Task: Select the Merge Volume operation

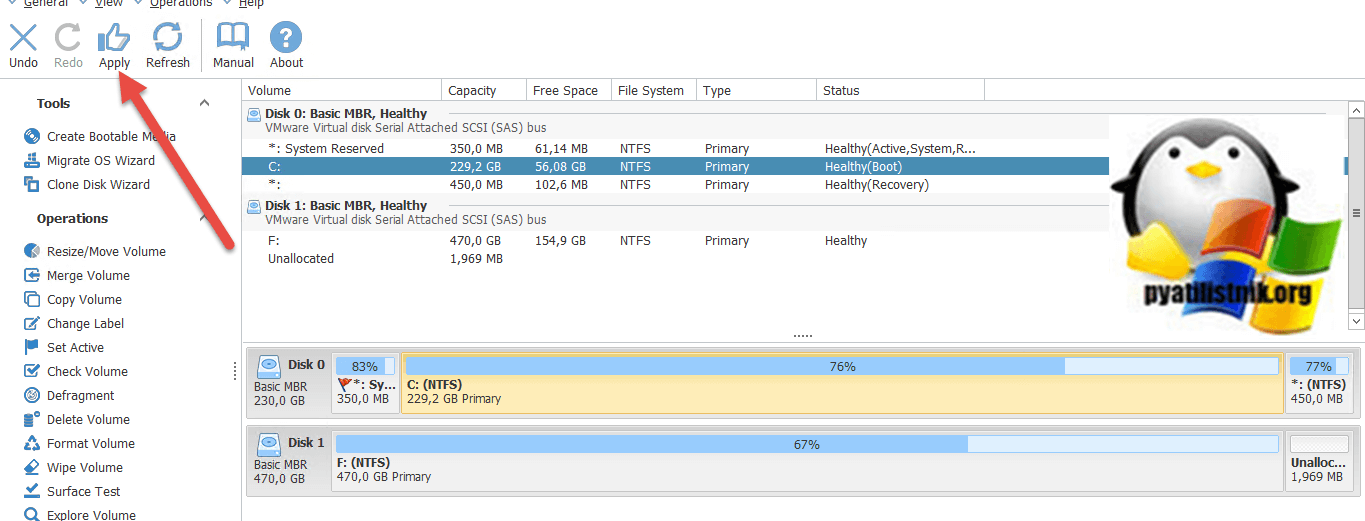Action: coord(77,276)
